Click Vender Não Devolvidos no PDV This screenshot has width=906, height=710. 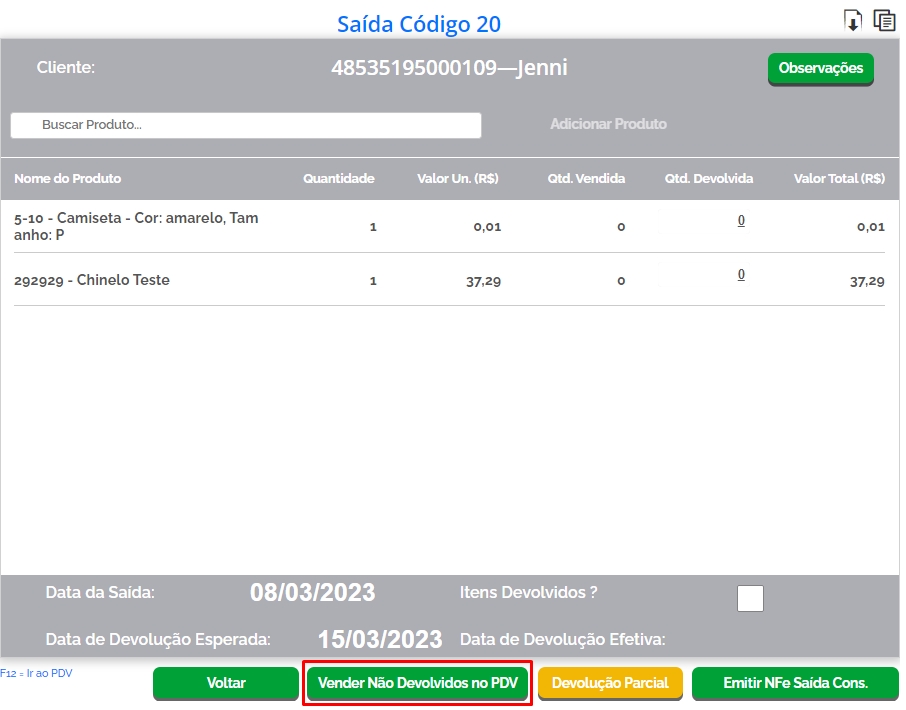(417, 683)
